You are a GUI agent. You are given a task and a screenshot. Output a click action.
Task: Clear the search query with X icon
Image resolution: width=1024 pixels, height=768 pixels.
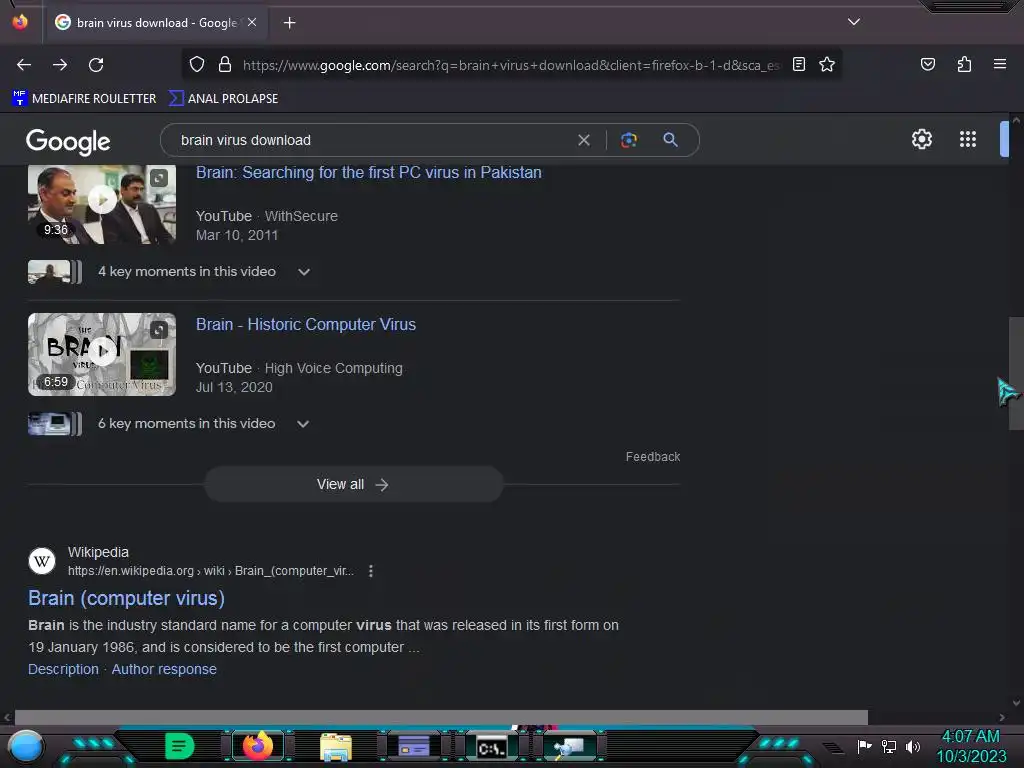point(584,140)
